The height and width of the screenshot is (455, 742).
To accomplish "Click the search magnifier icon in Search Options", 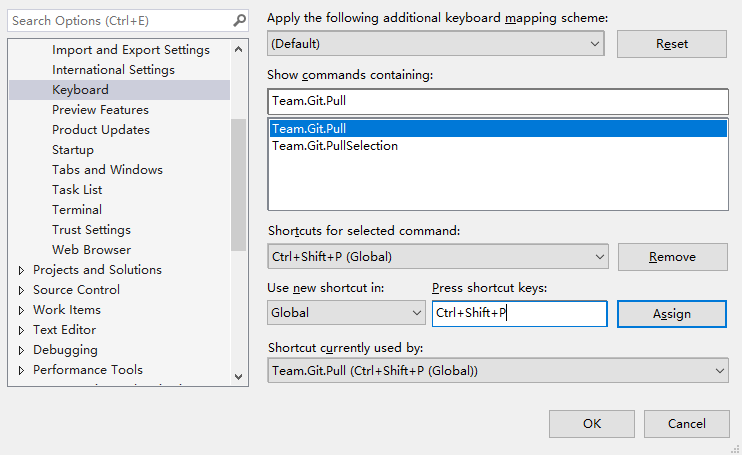I will pyautogui.click(x=239, y=20).
